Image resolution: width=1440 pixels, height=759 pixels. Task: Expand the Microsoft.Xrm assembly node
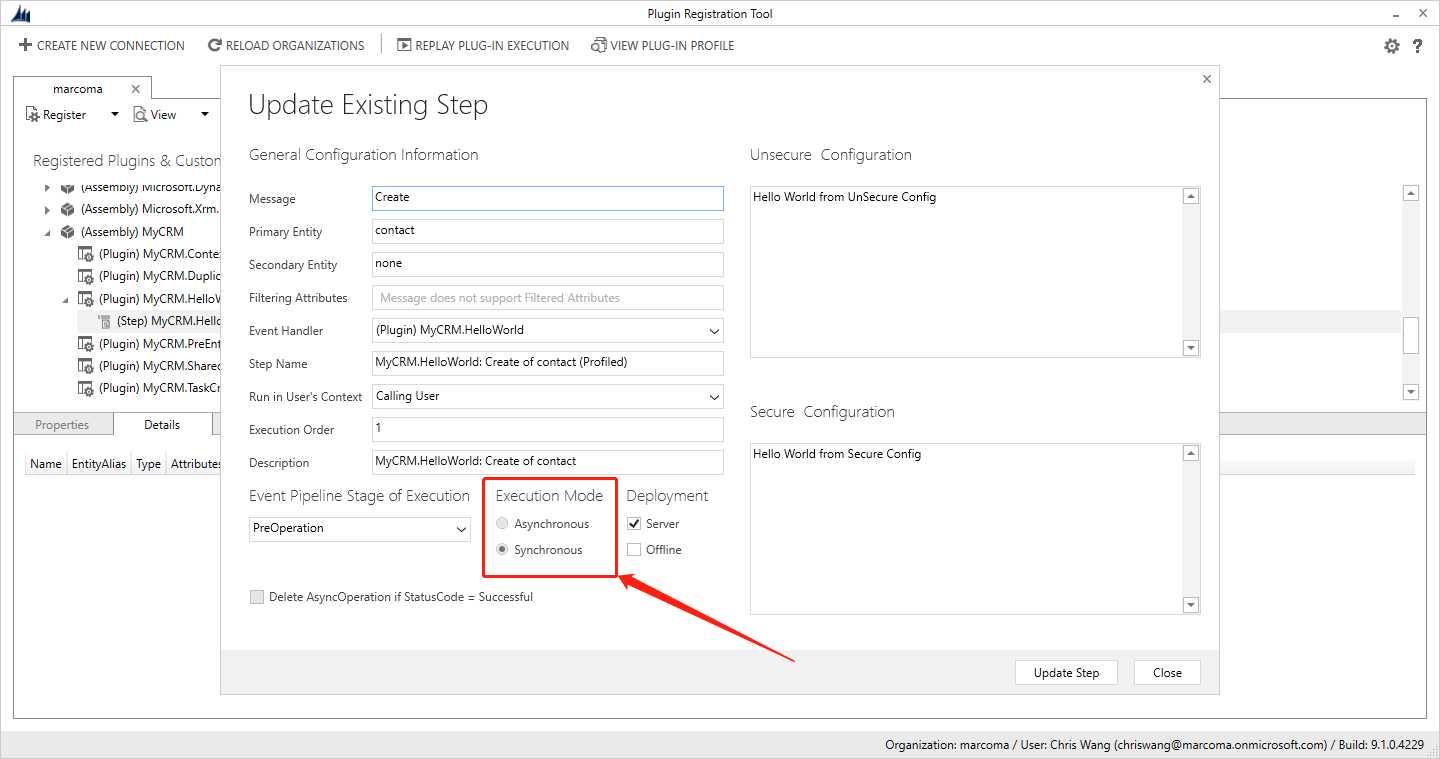pyautogui.click(x=47, y=209)
